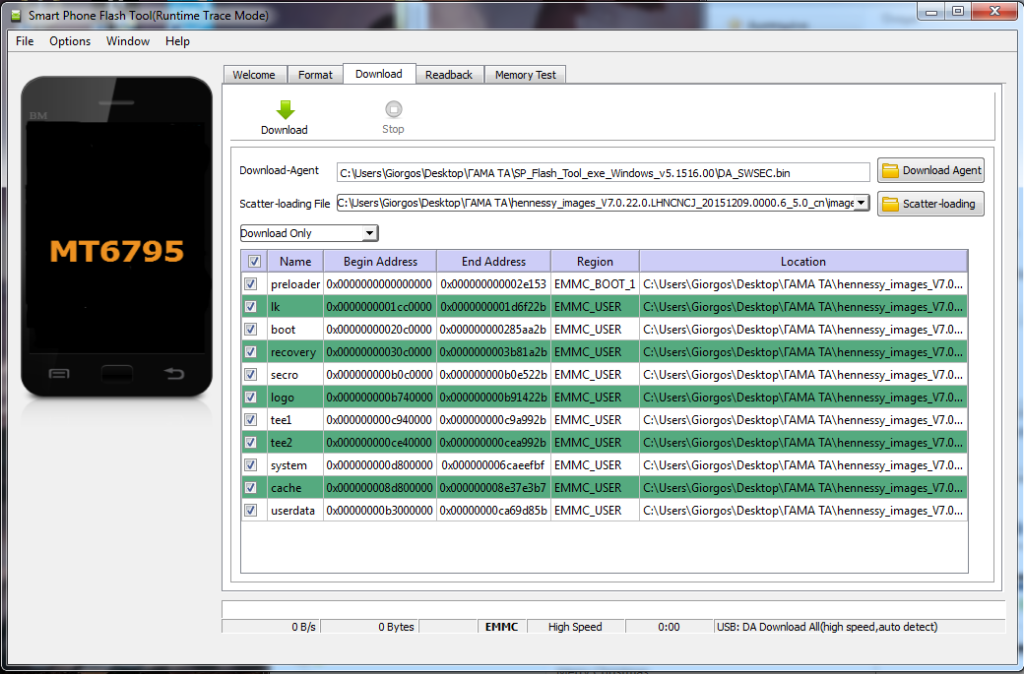Uncheck the userdata partition checkbox
The height and width of the screenshot is (674, 1024).
pyautogui.click(x=251, y=510)
